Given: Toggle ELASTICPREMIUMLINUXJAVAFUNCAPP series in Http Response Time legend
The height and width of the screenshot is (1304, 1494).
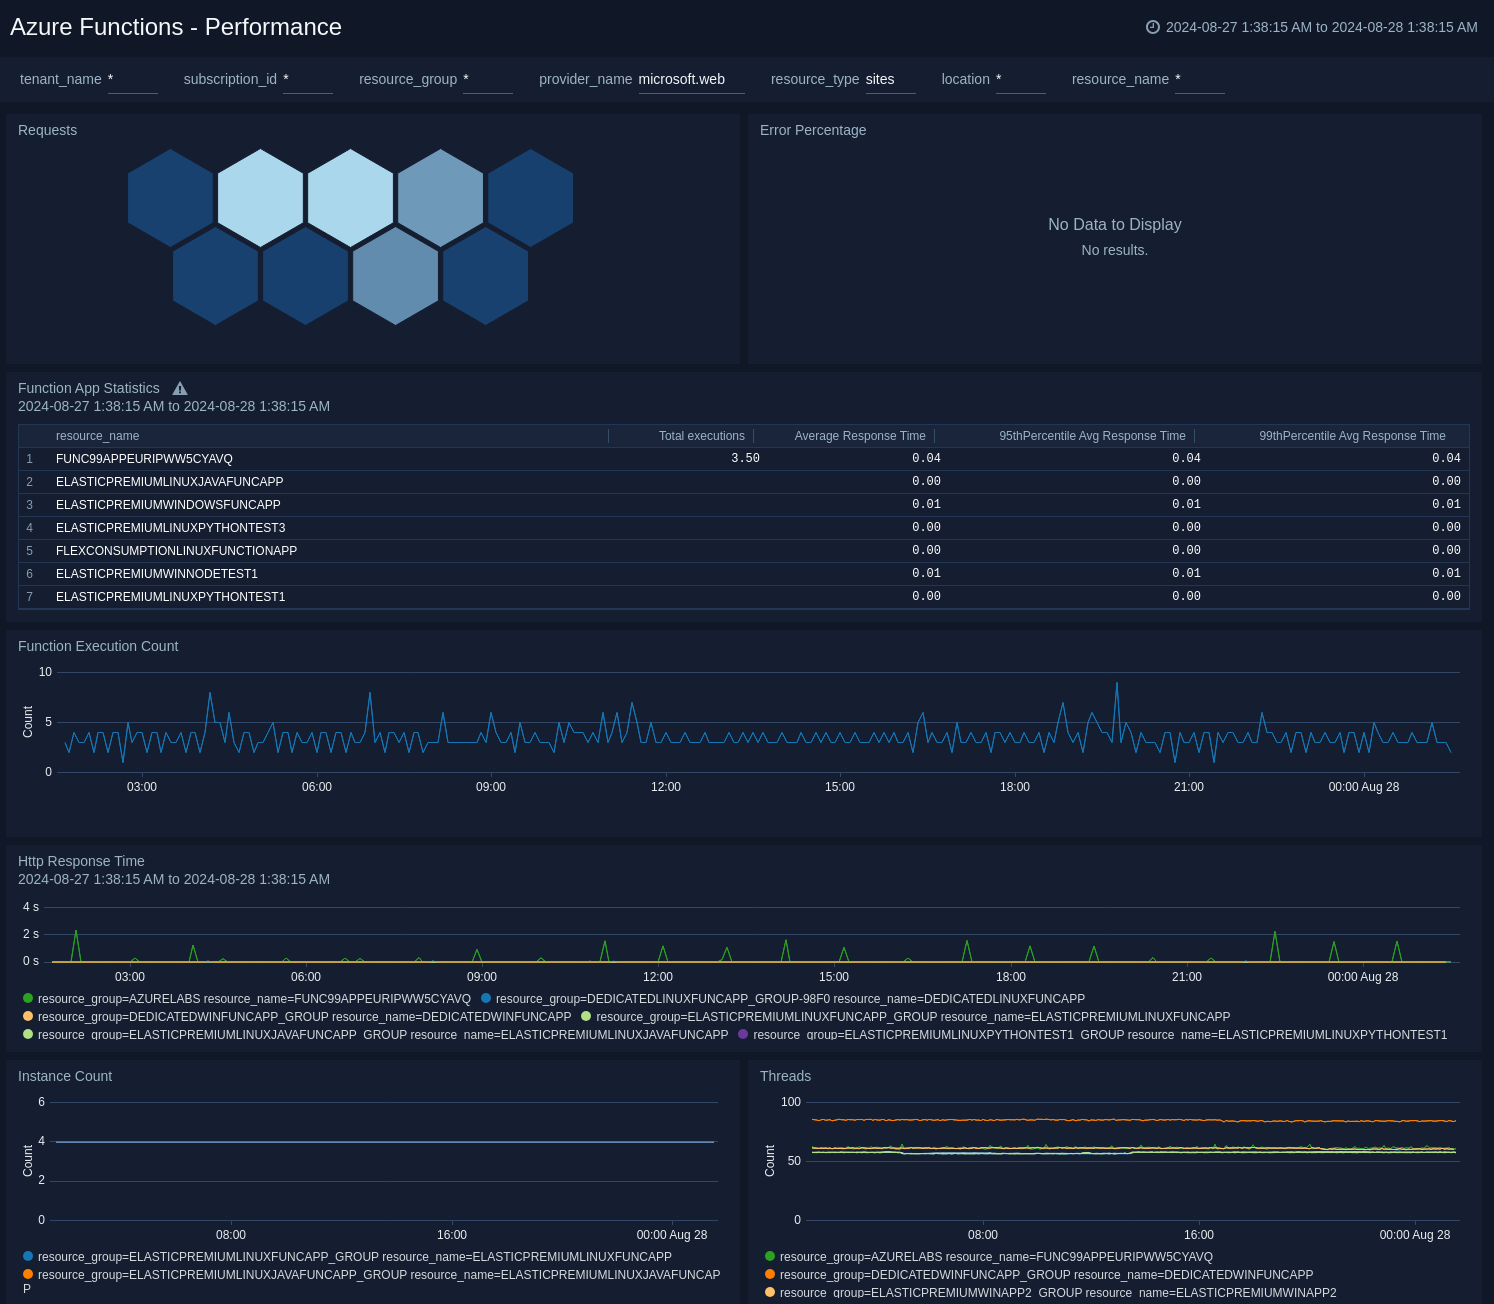Looking at the screenshot, I should [x=375, y=1034].
